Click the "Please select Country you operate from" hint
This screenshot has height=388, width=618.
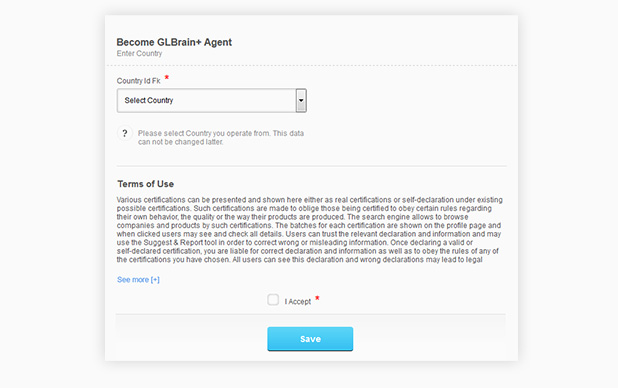click(221, 138)
